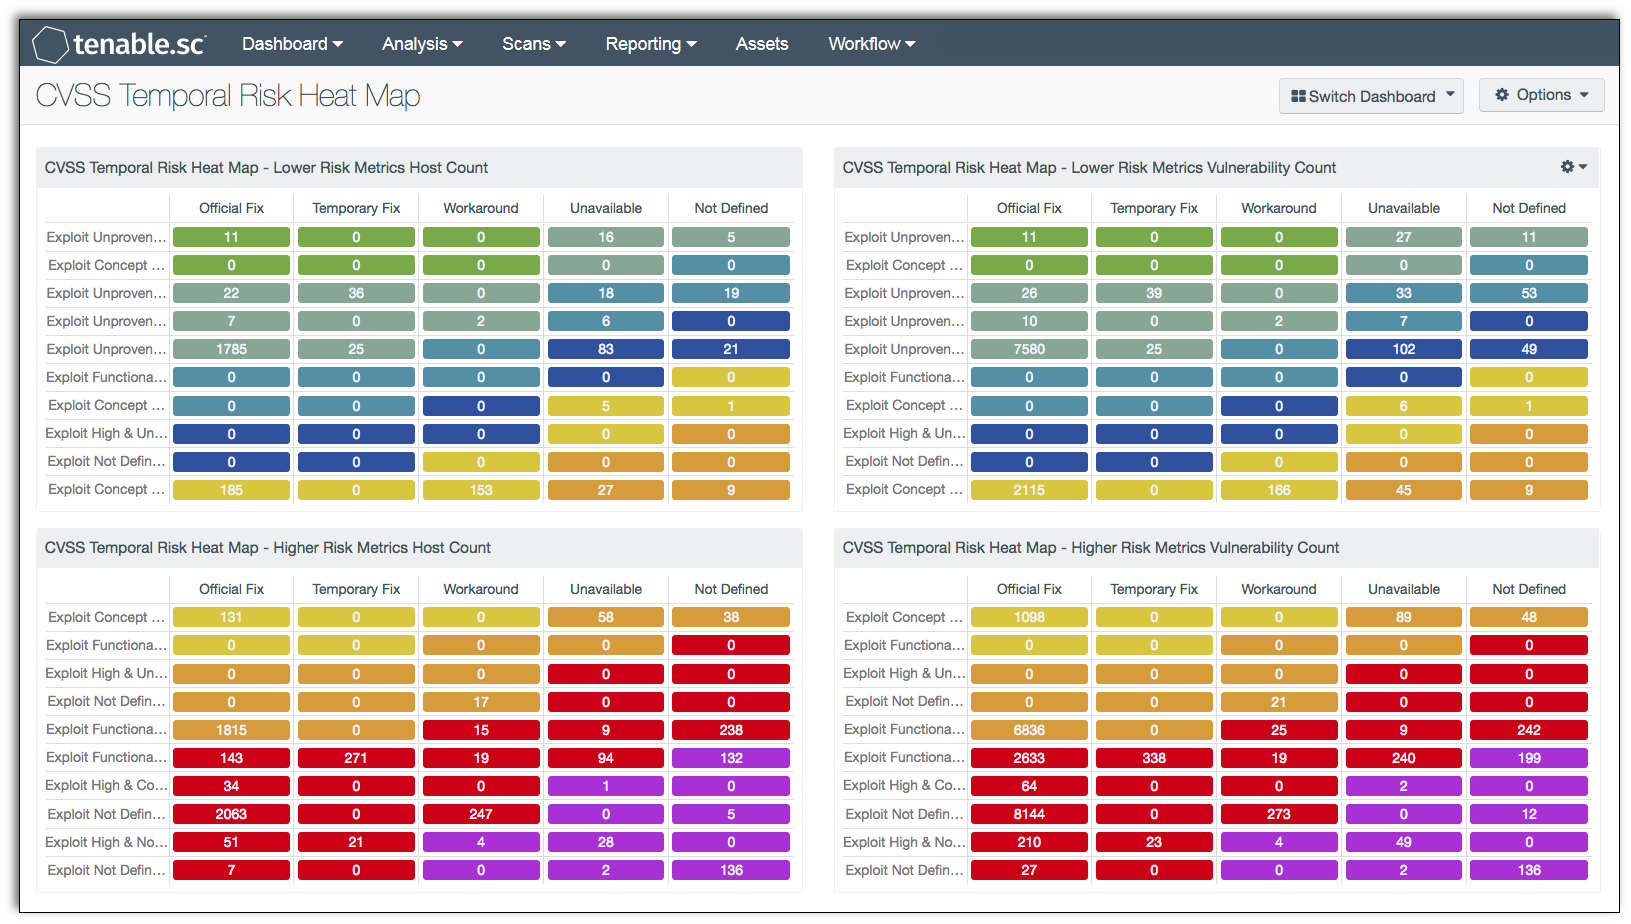This screenshot has height=924, width=1631.
Task: Click the gear icon inside the Options button
Action: point(1503,94)
